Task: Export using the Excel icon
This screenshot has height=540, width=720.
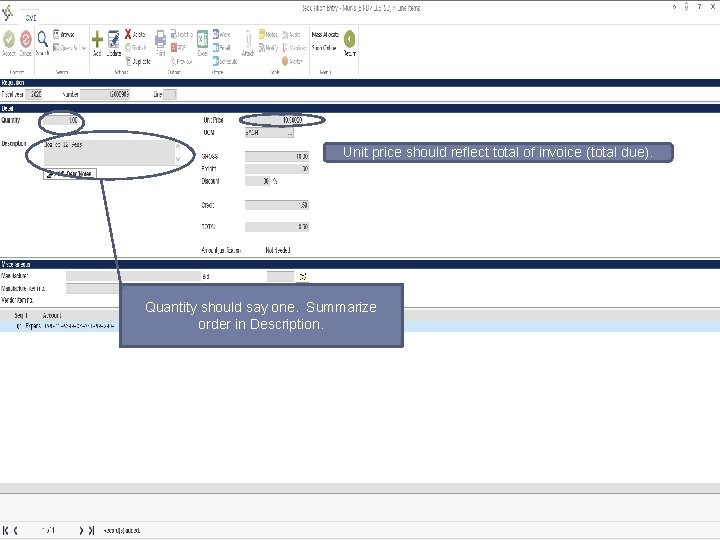Action: (x=202, y=39)
